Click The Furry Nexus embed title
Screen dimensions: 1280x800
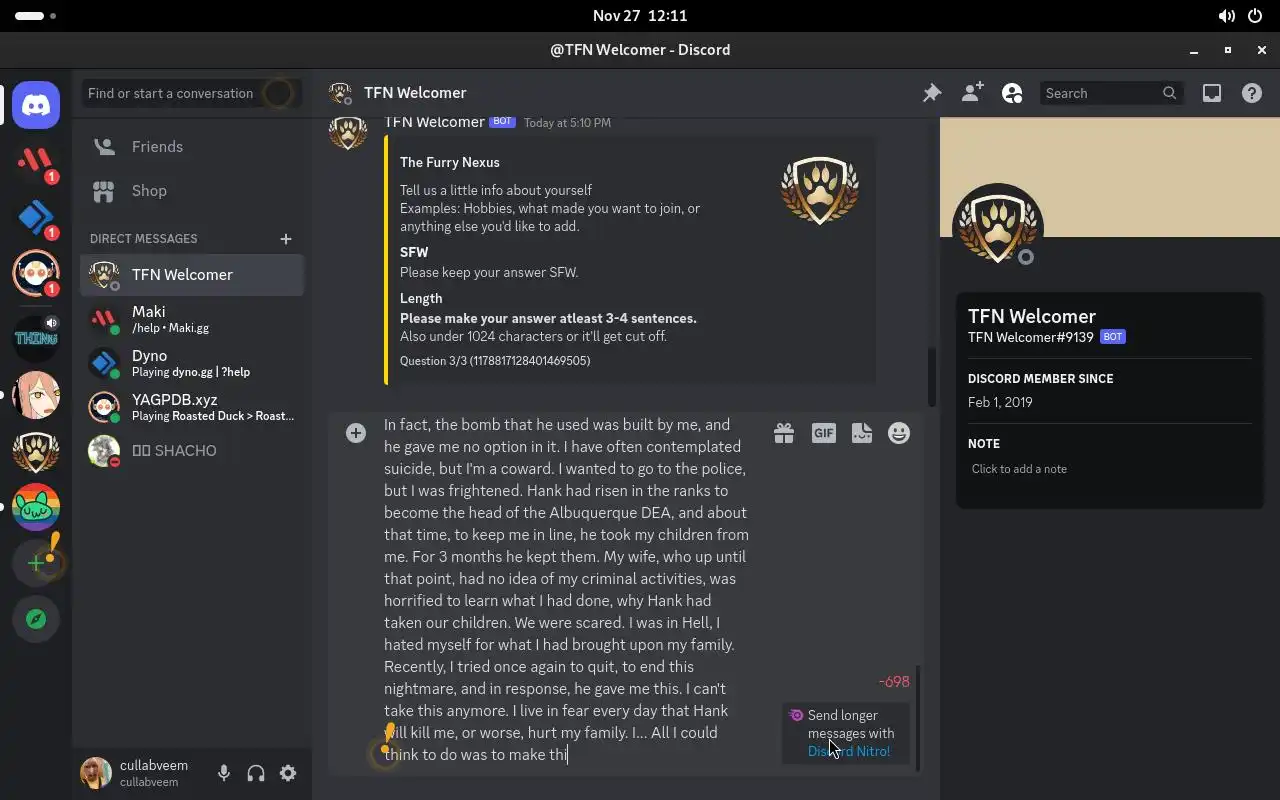coord(450,162)
